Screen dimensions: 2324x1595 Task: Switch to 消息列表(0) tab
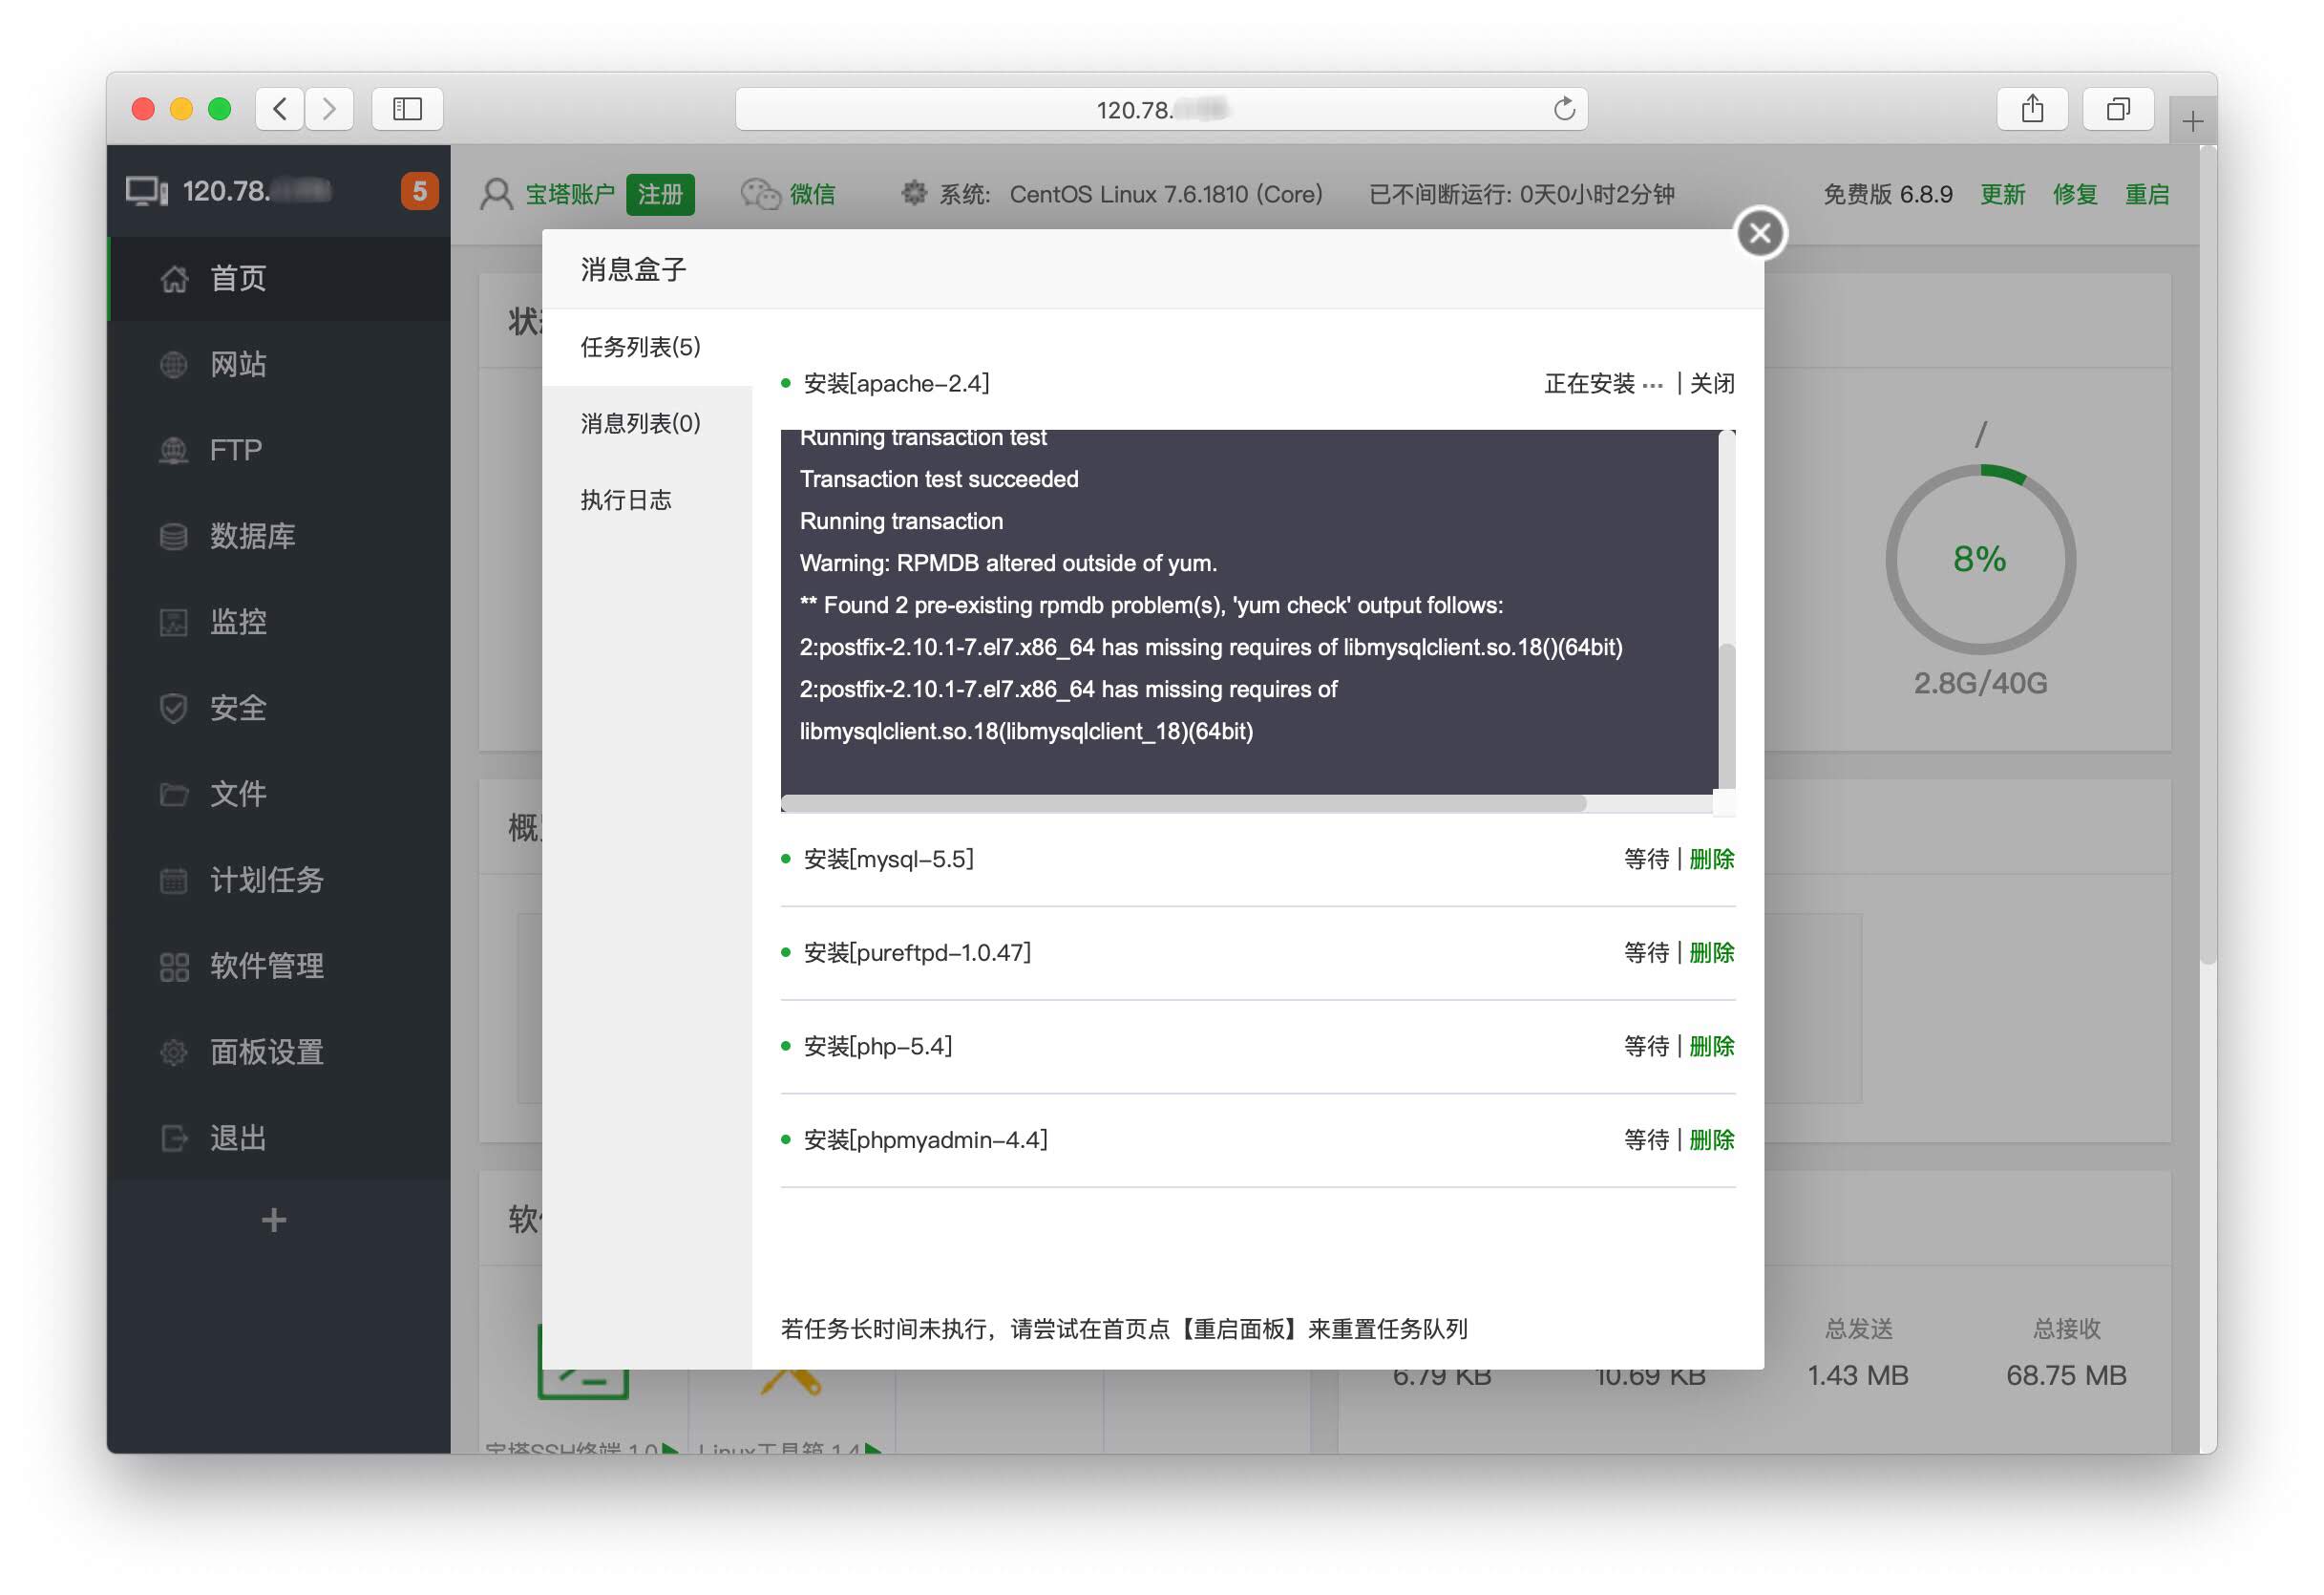(640, 423)
